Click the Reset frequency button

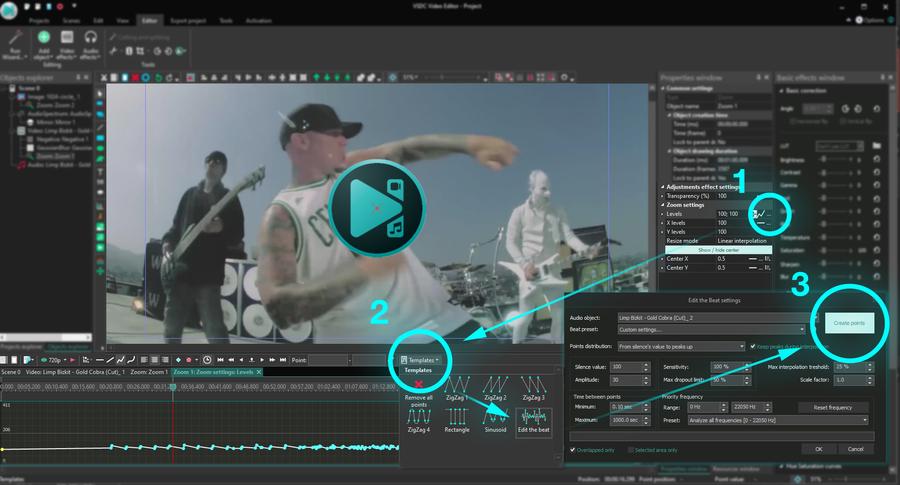(x=832, y=407)
